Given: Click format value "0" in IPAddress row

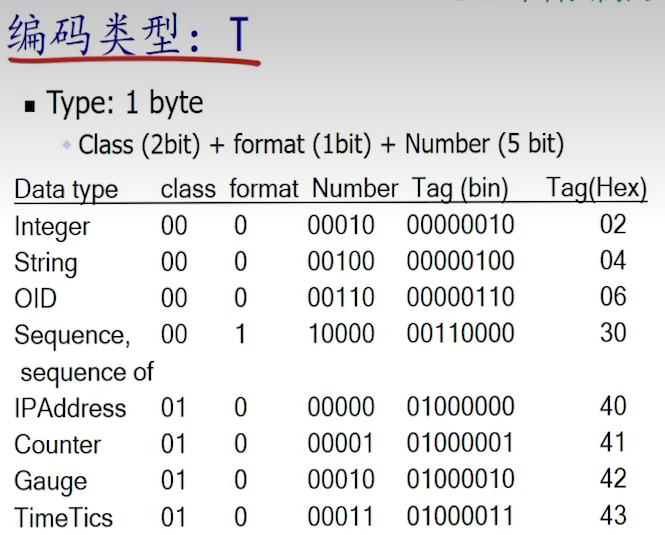Looking at the screenshot, I should (240, 408).
